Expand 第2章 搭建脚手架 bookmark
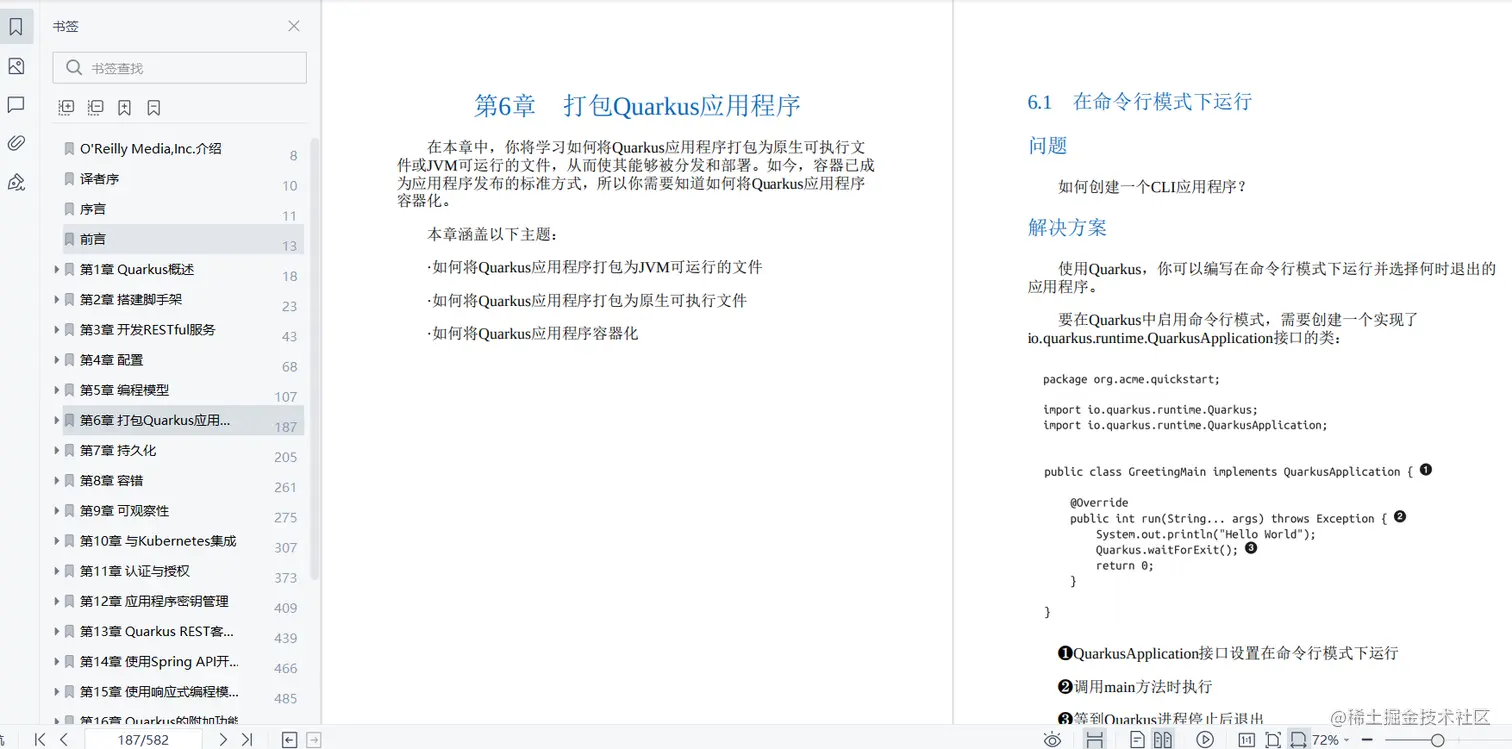The height and width of the screenshot is (749, 1512). coord(57,299)
